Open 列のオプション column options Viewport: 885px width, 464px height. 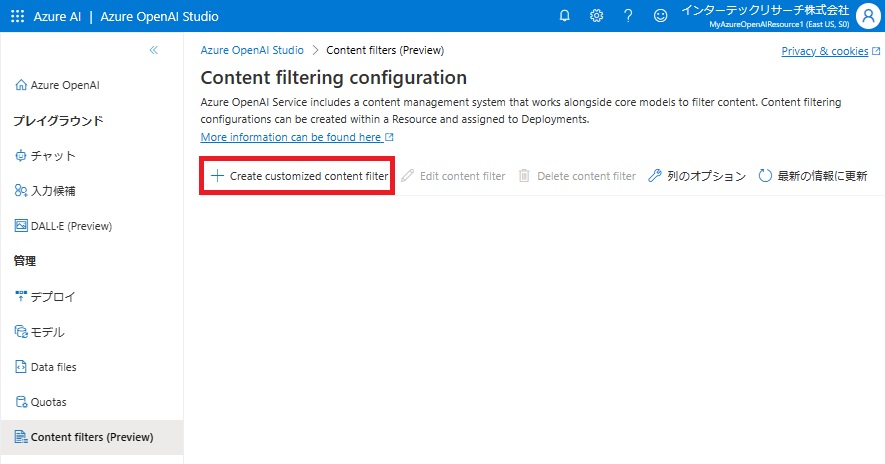(697, 176)
